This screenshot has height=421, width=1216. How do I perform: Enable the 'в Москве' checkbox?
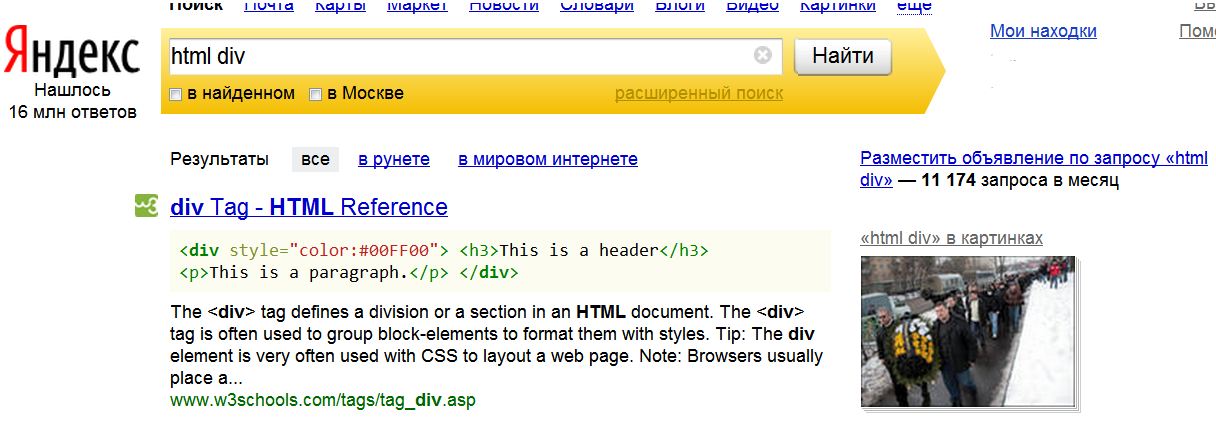316,94
